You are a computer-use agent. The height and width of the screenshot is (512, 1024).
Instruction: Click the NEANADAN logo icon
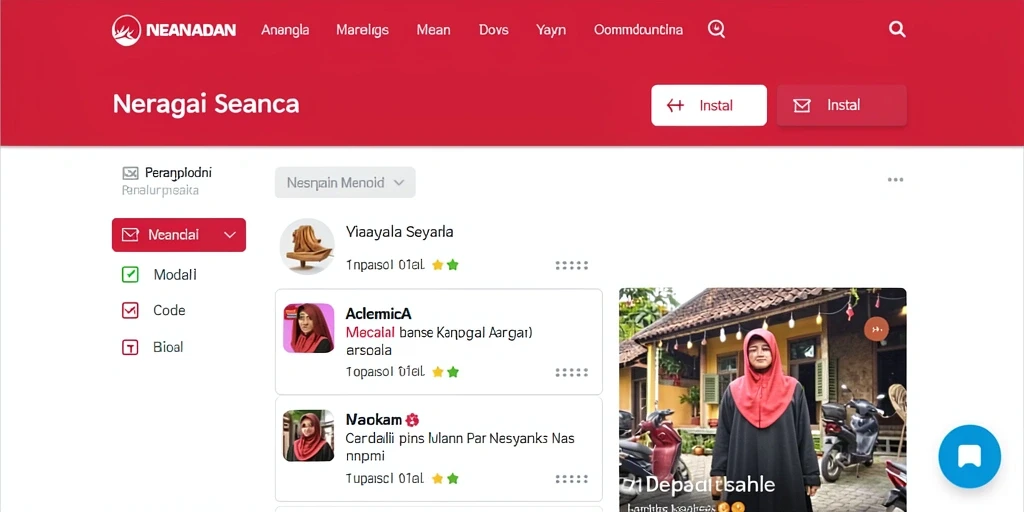126,30
